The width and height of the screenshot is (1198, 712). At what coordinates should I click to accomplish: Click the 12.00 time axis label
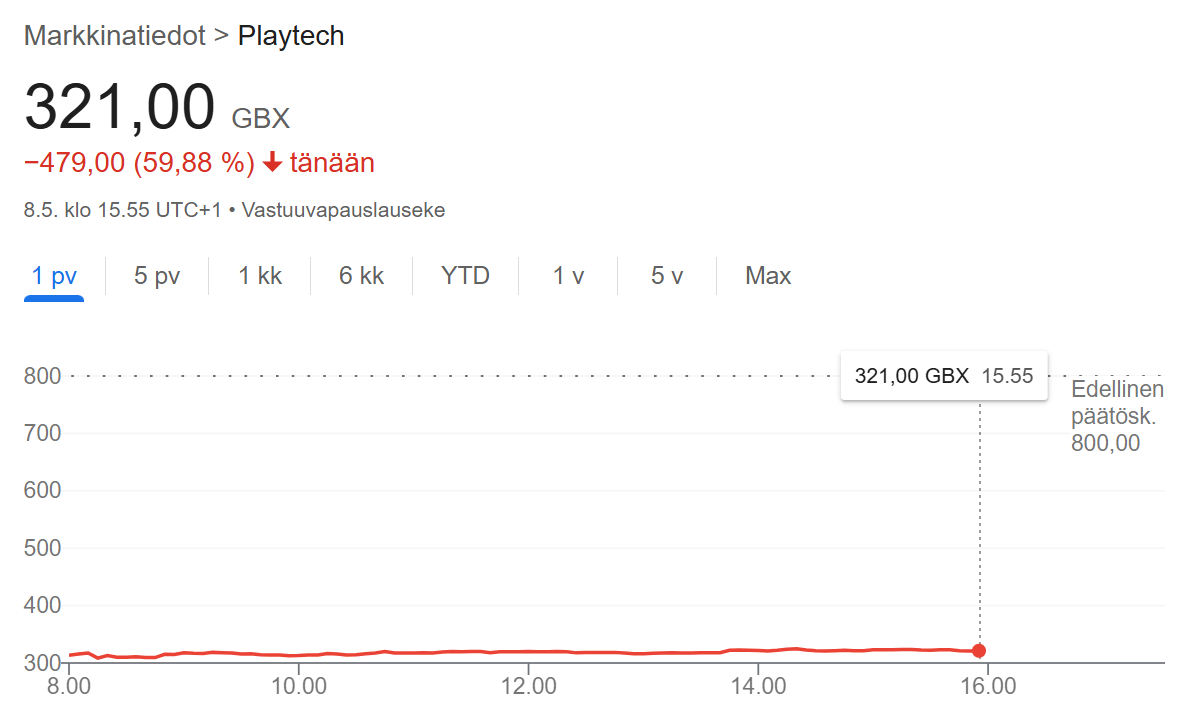click(529, 686)
